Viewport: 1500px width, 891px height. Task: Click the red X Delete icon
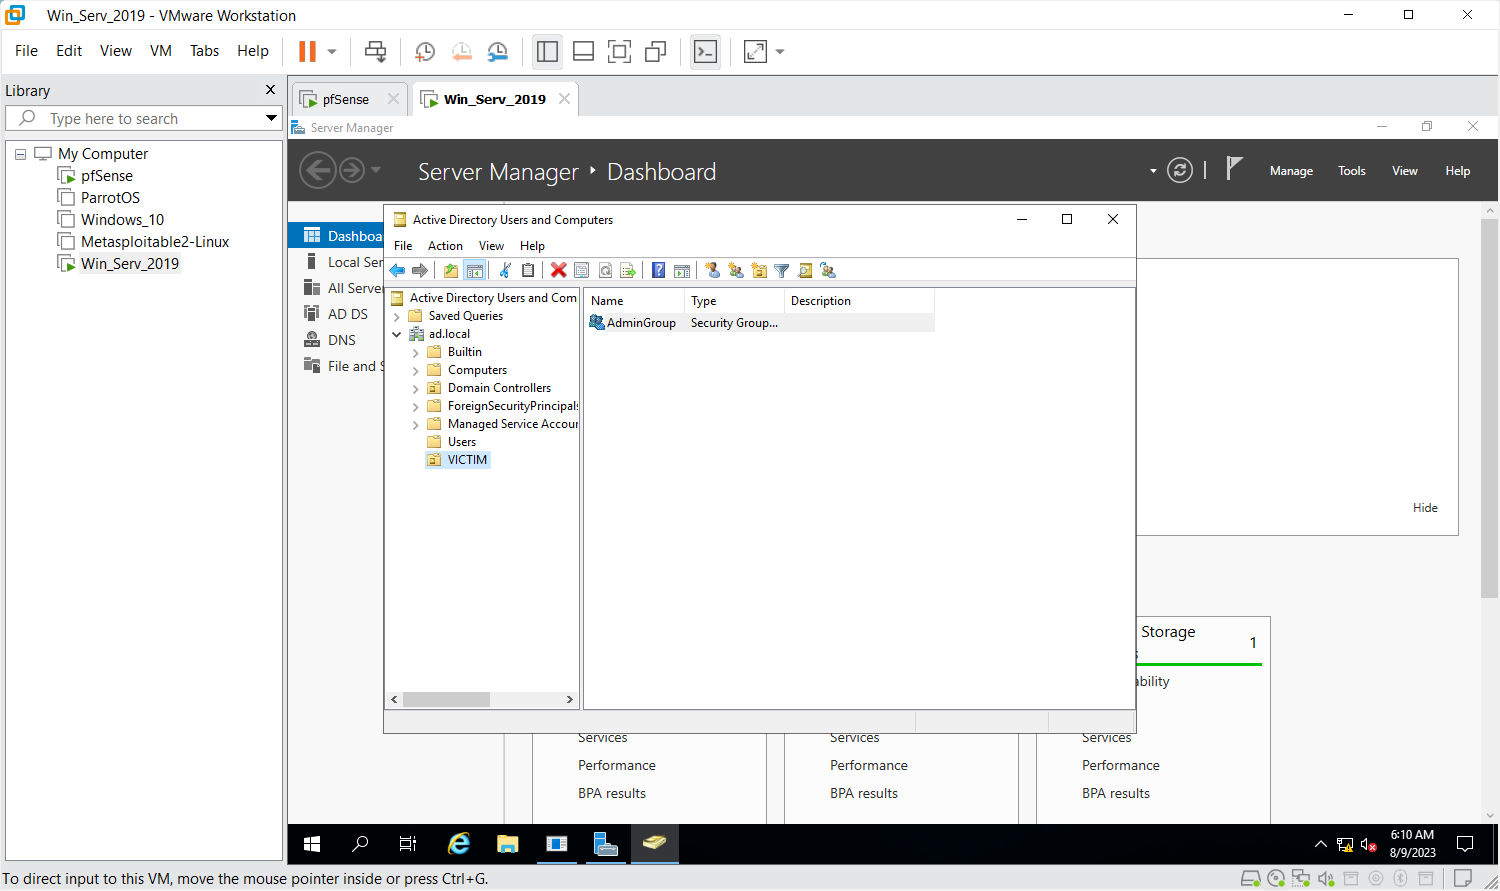coord(558,270)
